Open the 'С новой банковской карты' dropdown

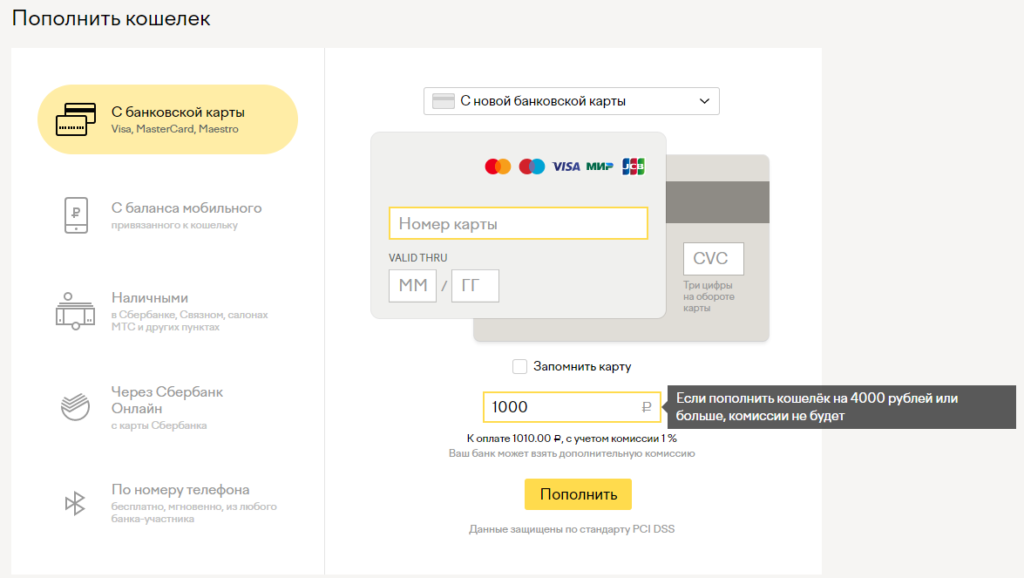point(570,101)
